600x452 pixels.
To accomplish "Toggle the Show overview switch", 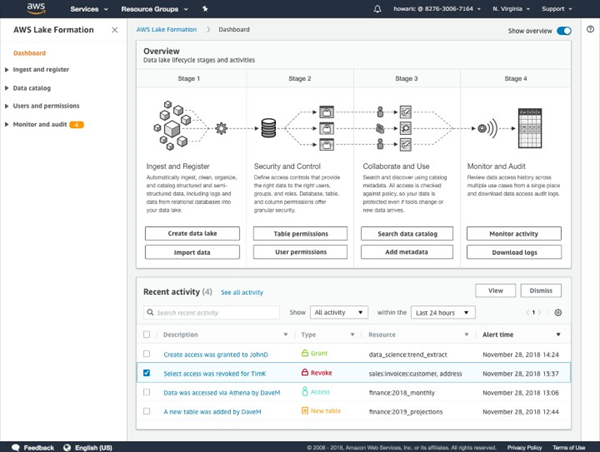I will click(564, 31).
